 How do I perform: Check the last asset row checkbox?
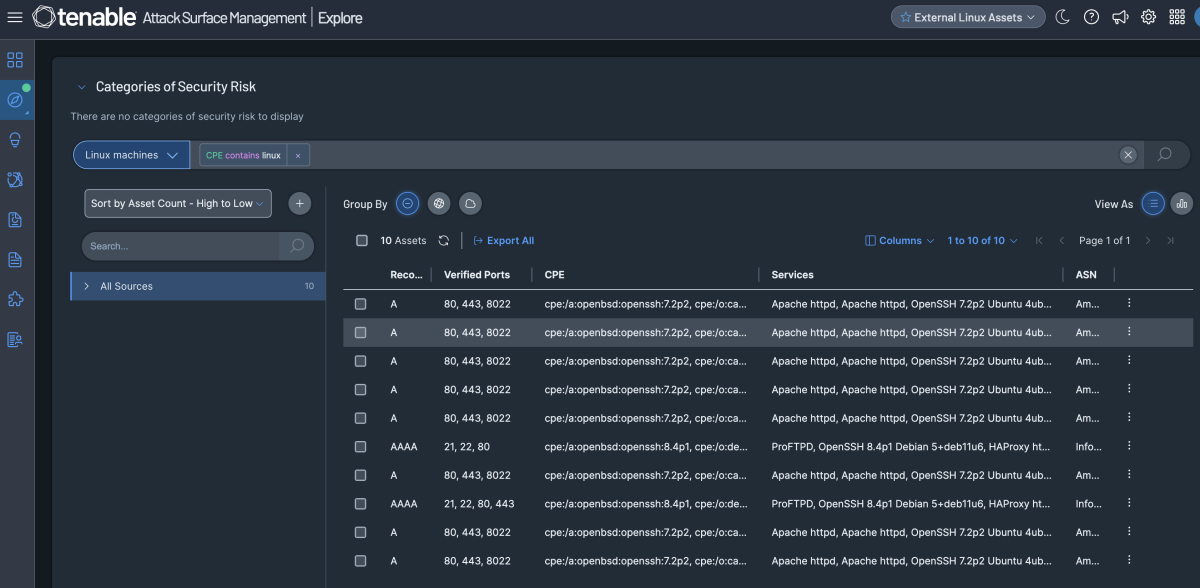pyautogui.click(x=361, y=561)
